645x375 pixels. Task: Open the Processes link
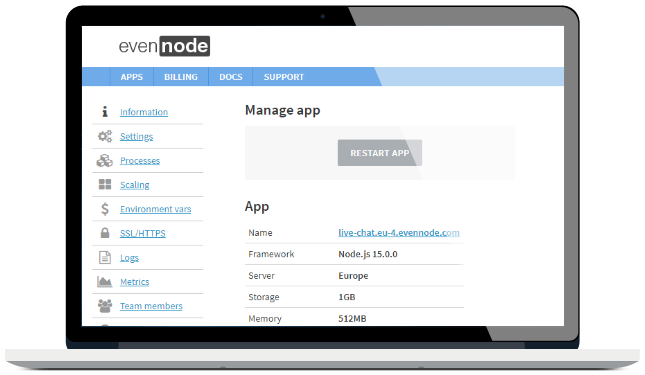pos(140,161)
